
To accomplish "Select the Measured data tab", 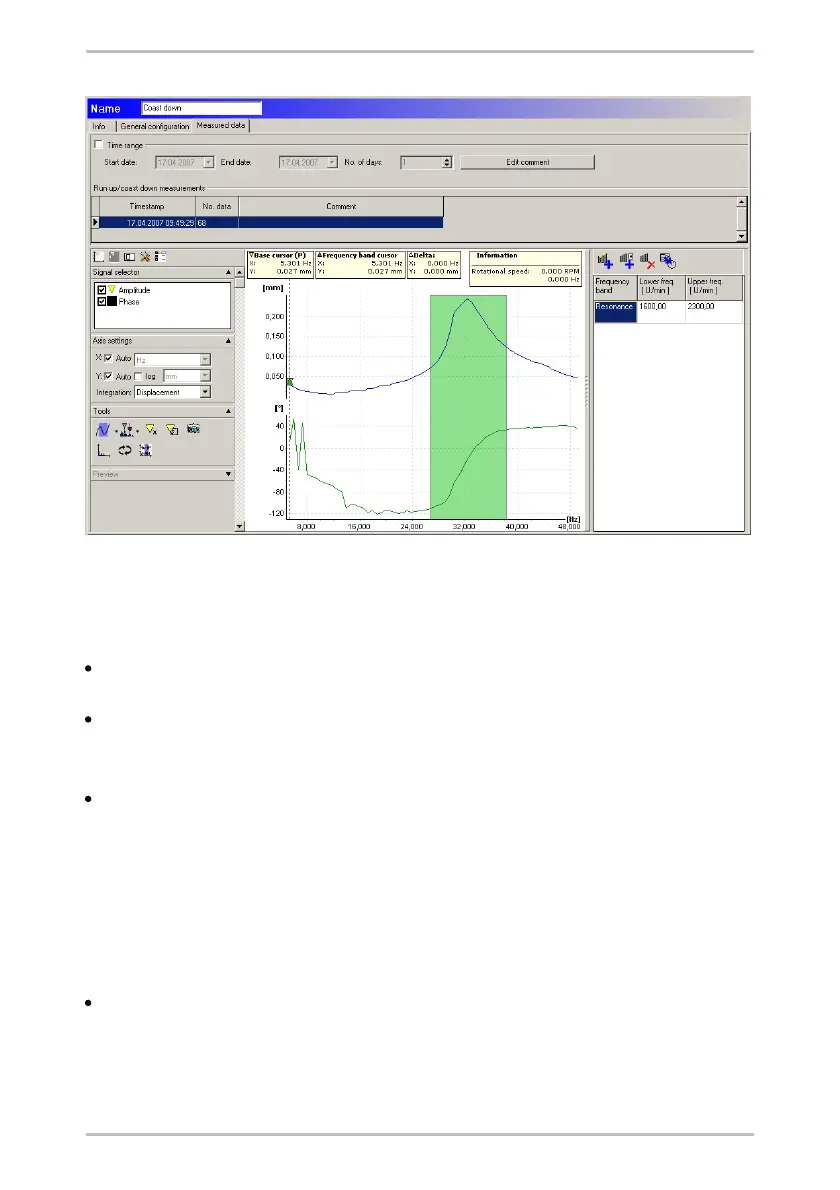I will tap(221, 126).
